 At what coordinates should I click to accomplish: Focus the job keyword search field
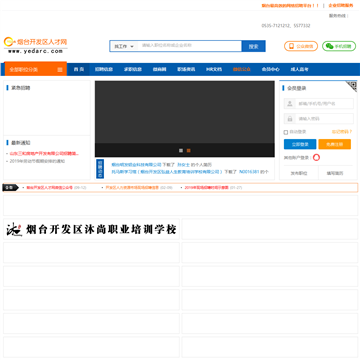pos(190,46)
